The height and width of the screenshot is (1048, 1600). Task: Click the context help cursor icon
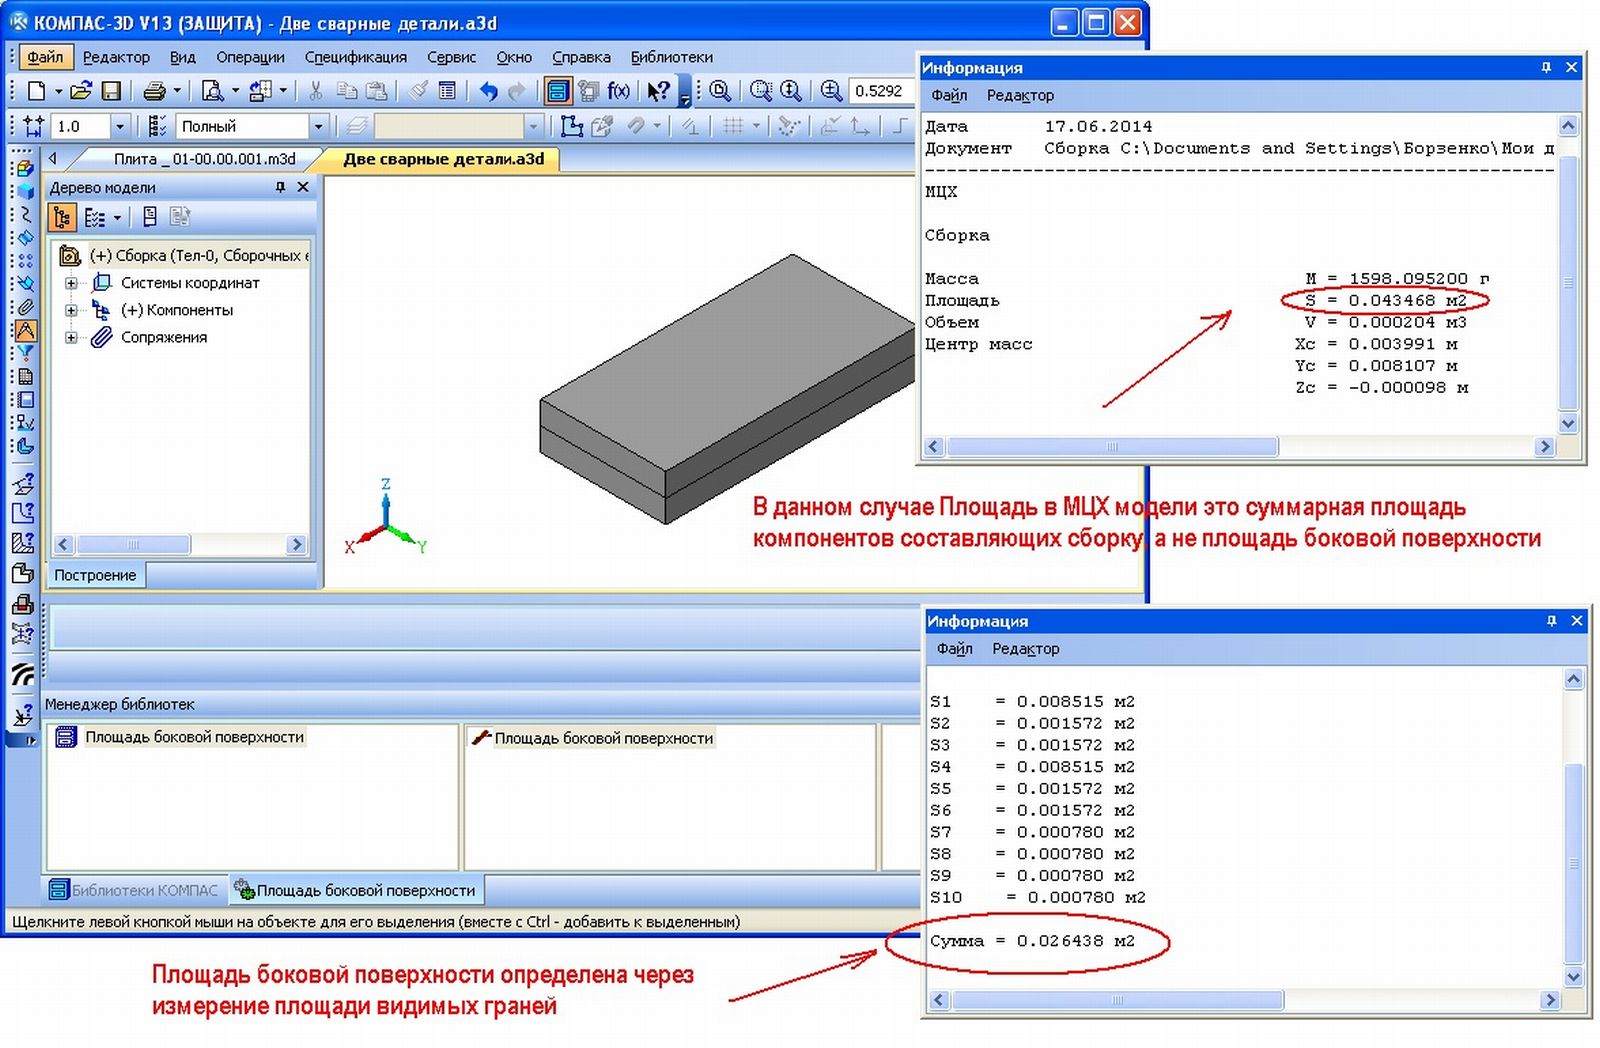coord(657,91)
